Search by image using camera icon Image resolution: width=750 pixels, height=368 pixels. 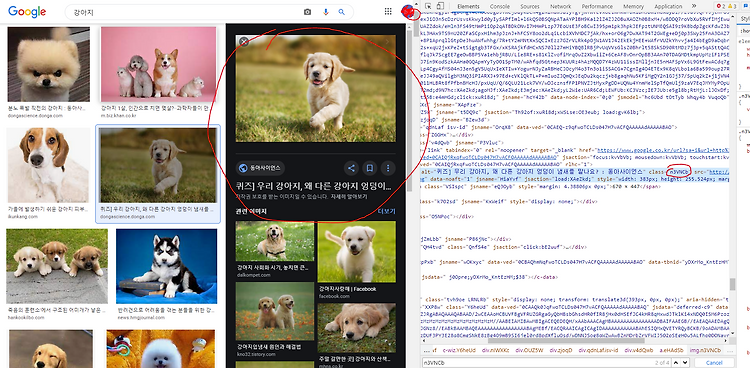308,12
